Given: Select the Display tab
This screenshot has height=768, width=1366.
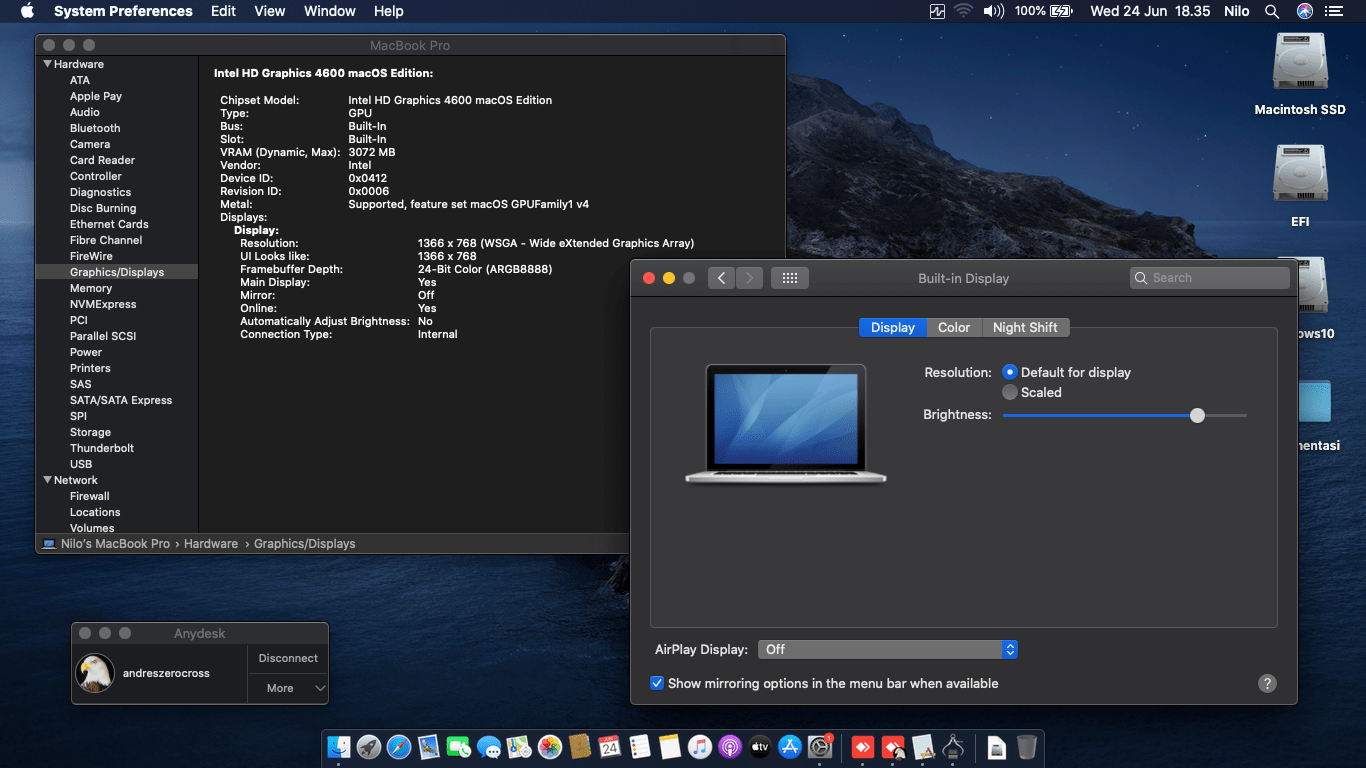Looking at the screenshot, I should [893, 327].
